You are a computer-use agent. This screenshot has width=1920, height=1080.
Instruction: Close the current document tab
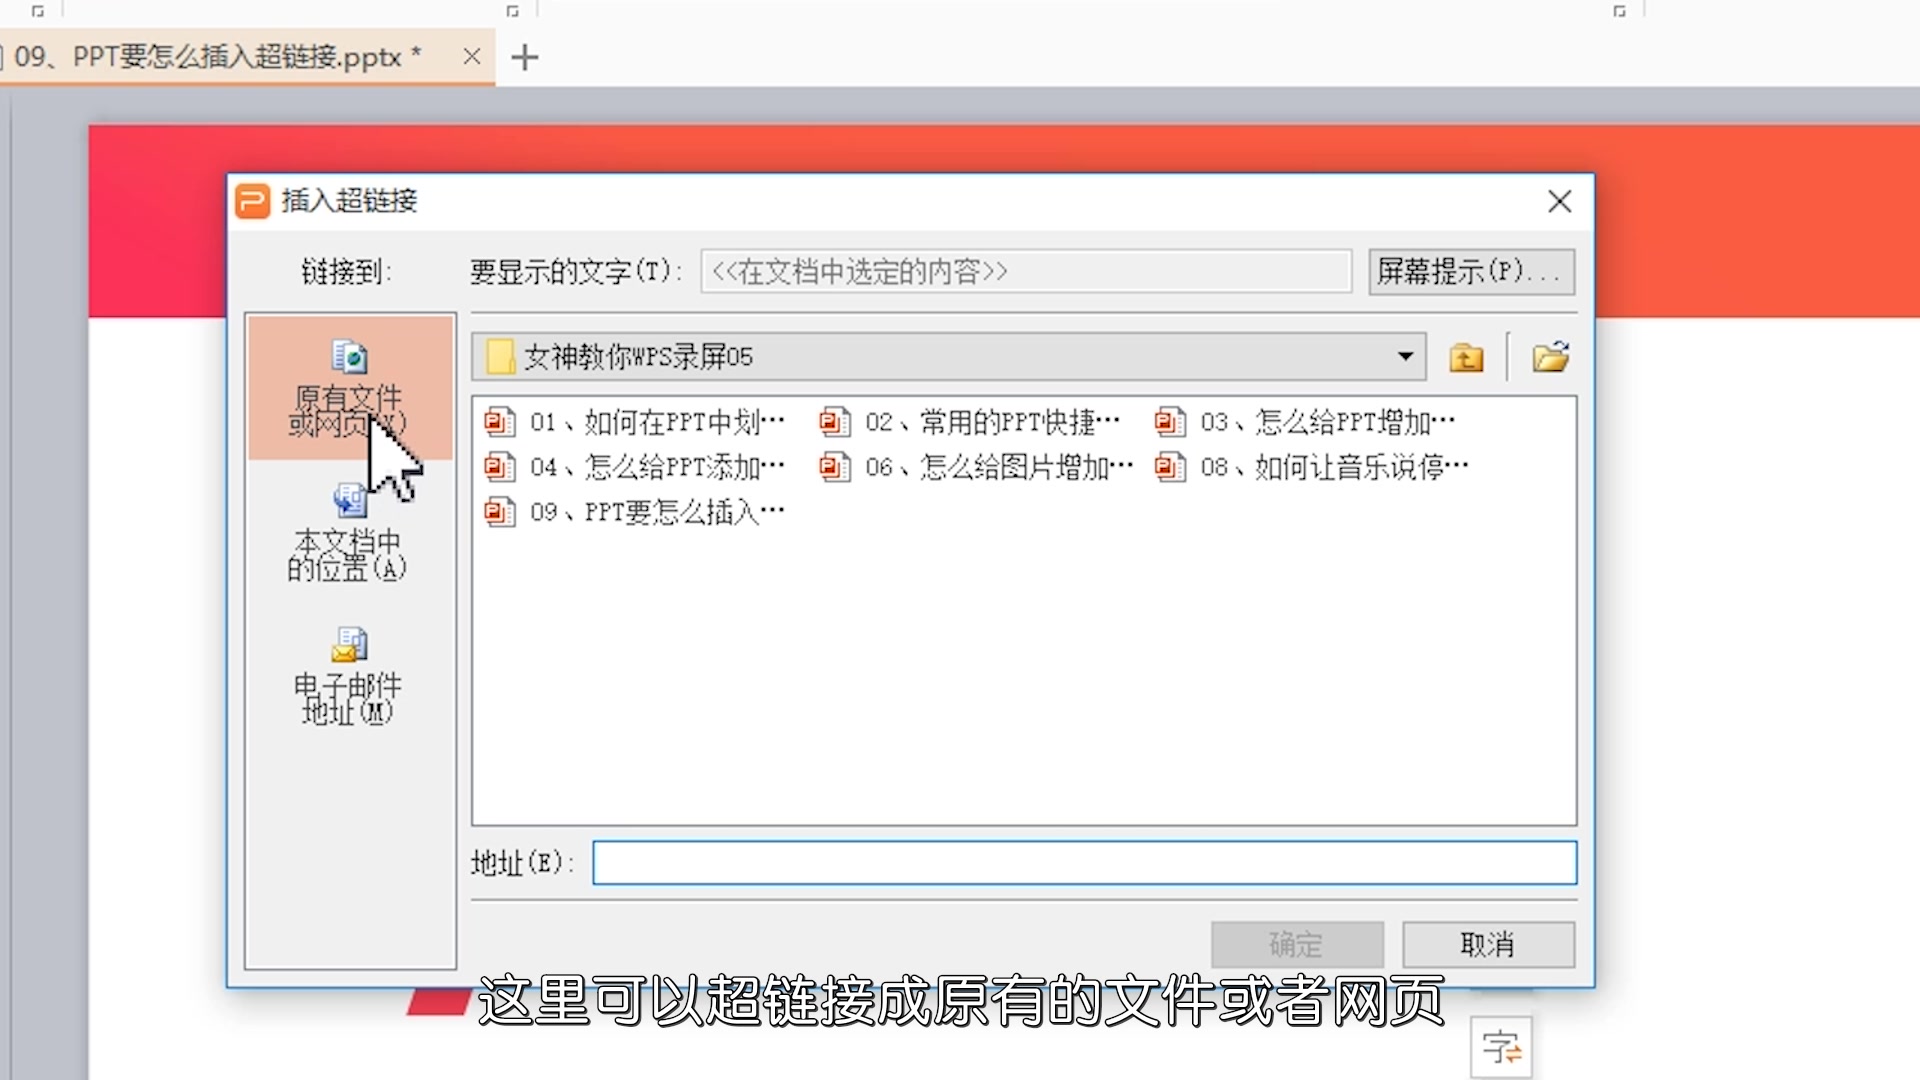[471, 57]
